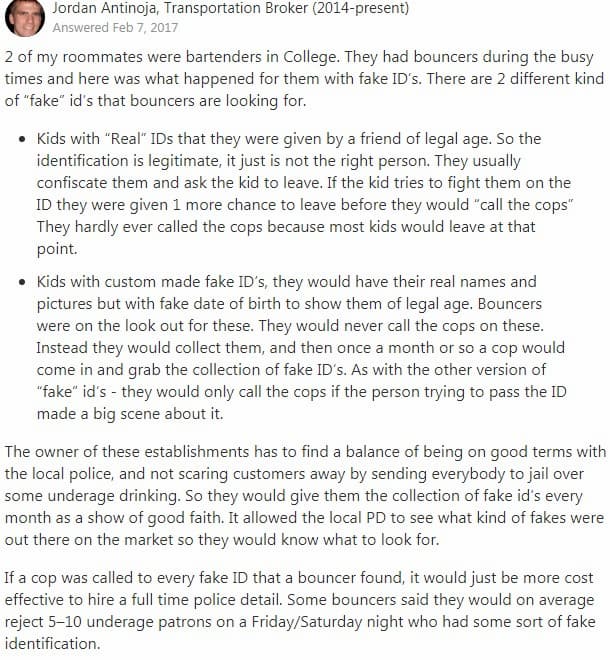Click the first bullet point marker

point(22,140)
